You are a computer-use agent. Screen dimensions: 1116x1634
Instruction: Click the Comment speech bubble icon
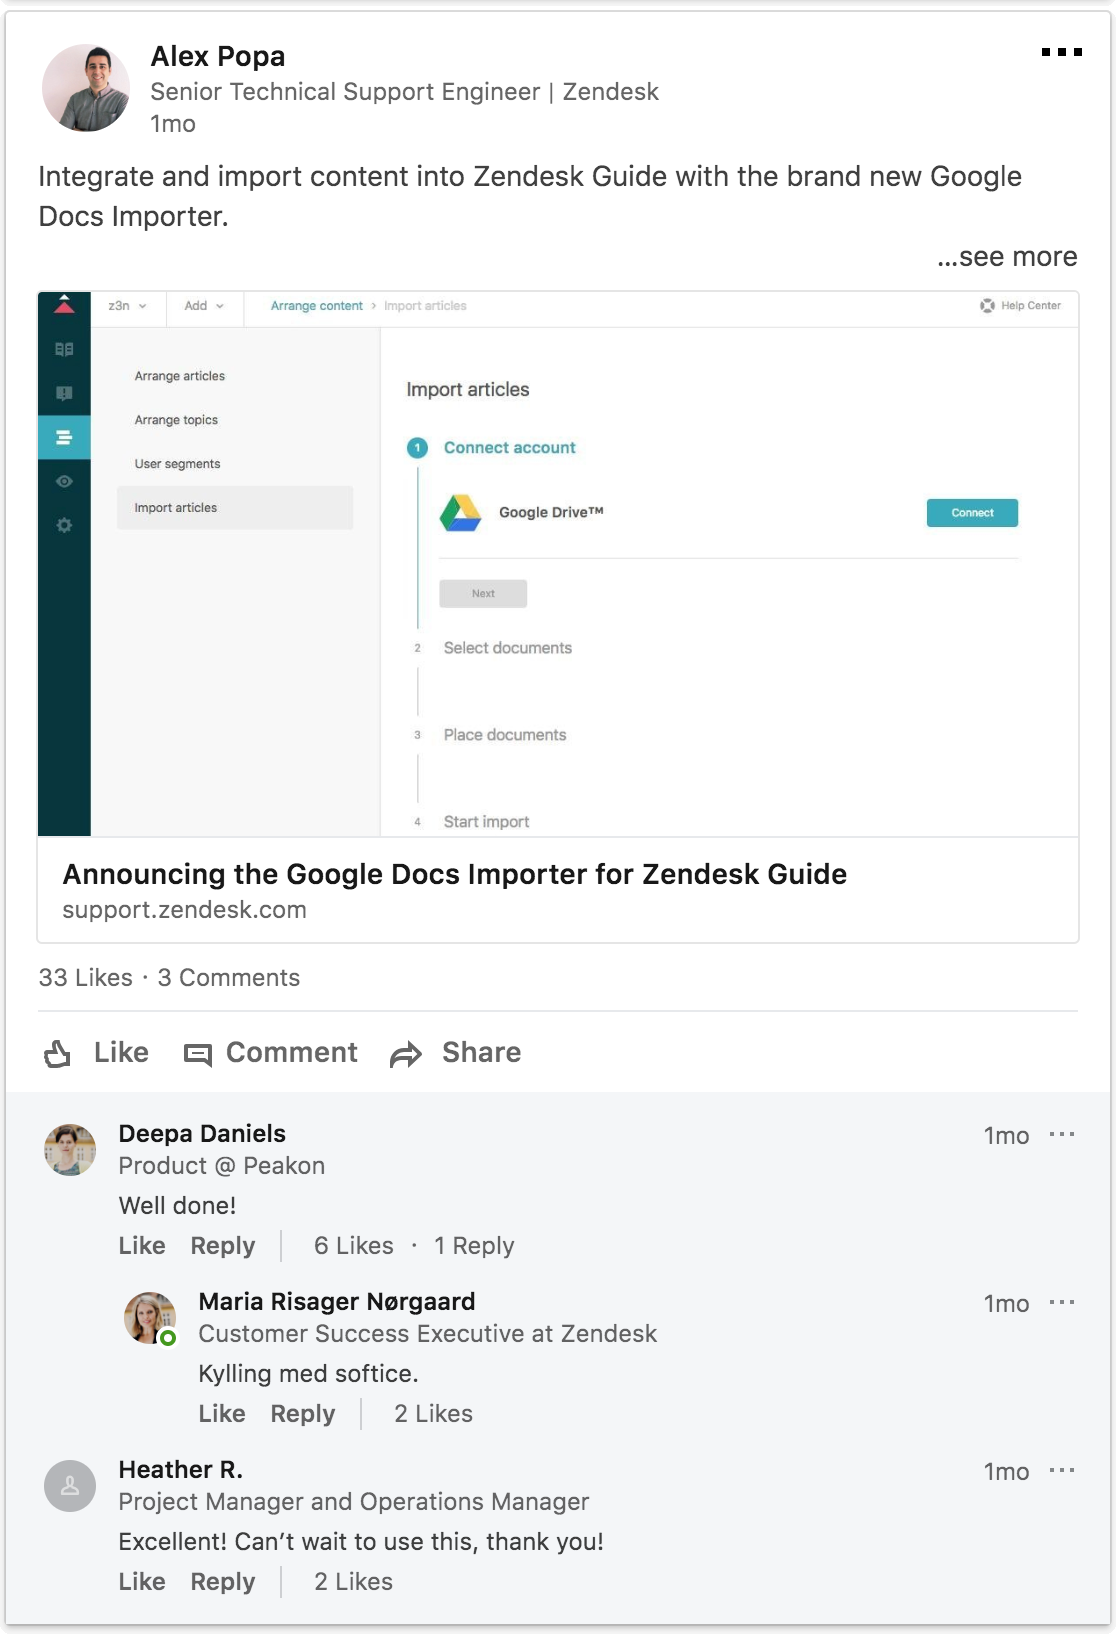click(198, 1054)
